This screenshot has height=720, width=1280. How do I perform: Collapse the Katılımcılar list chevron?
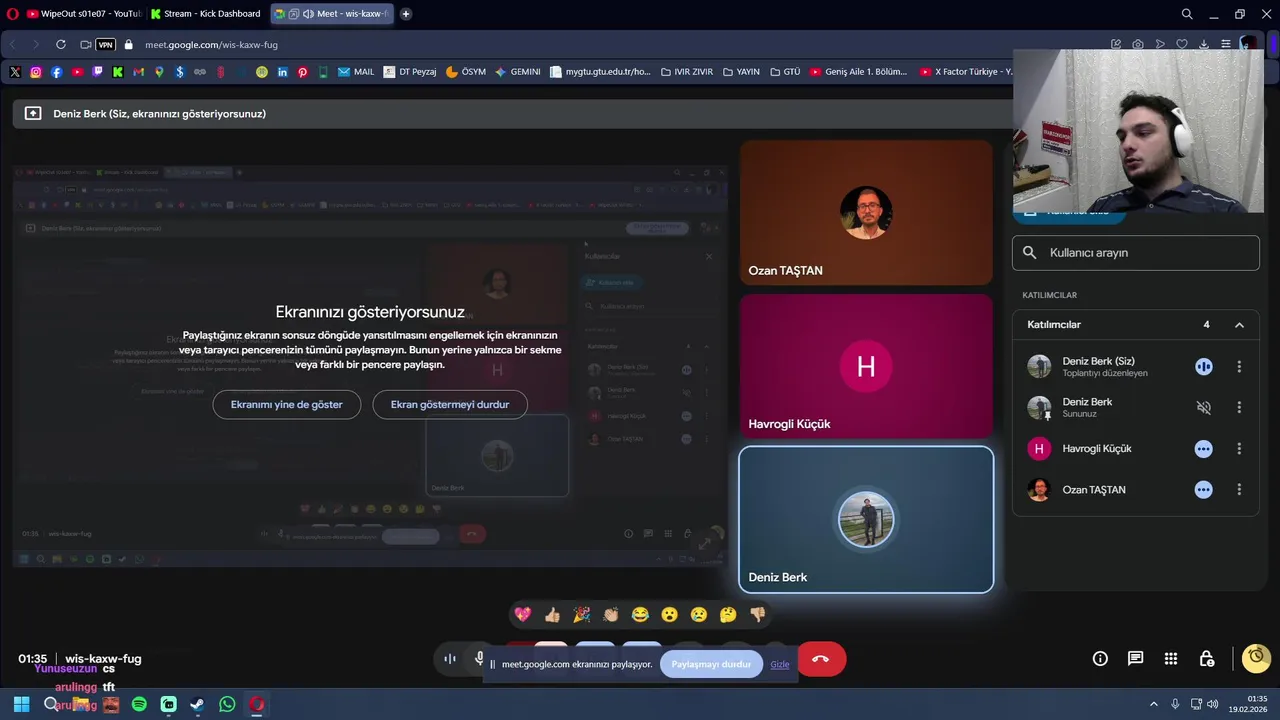1239,325
